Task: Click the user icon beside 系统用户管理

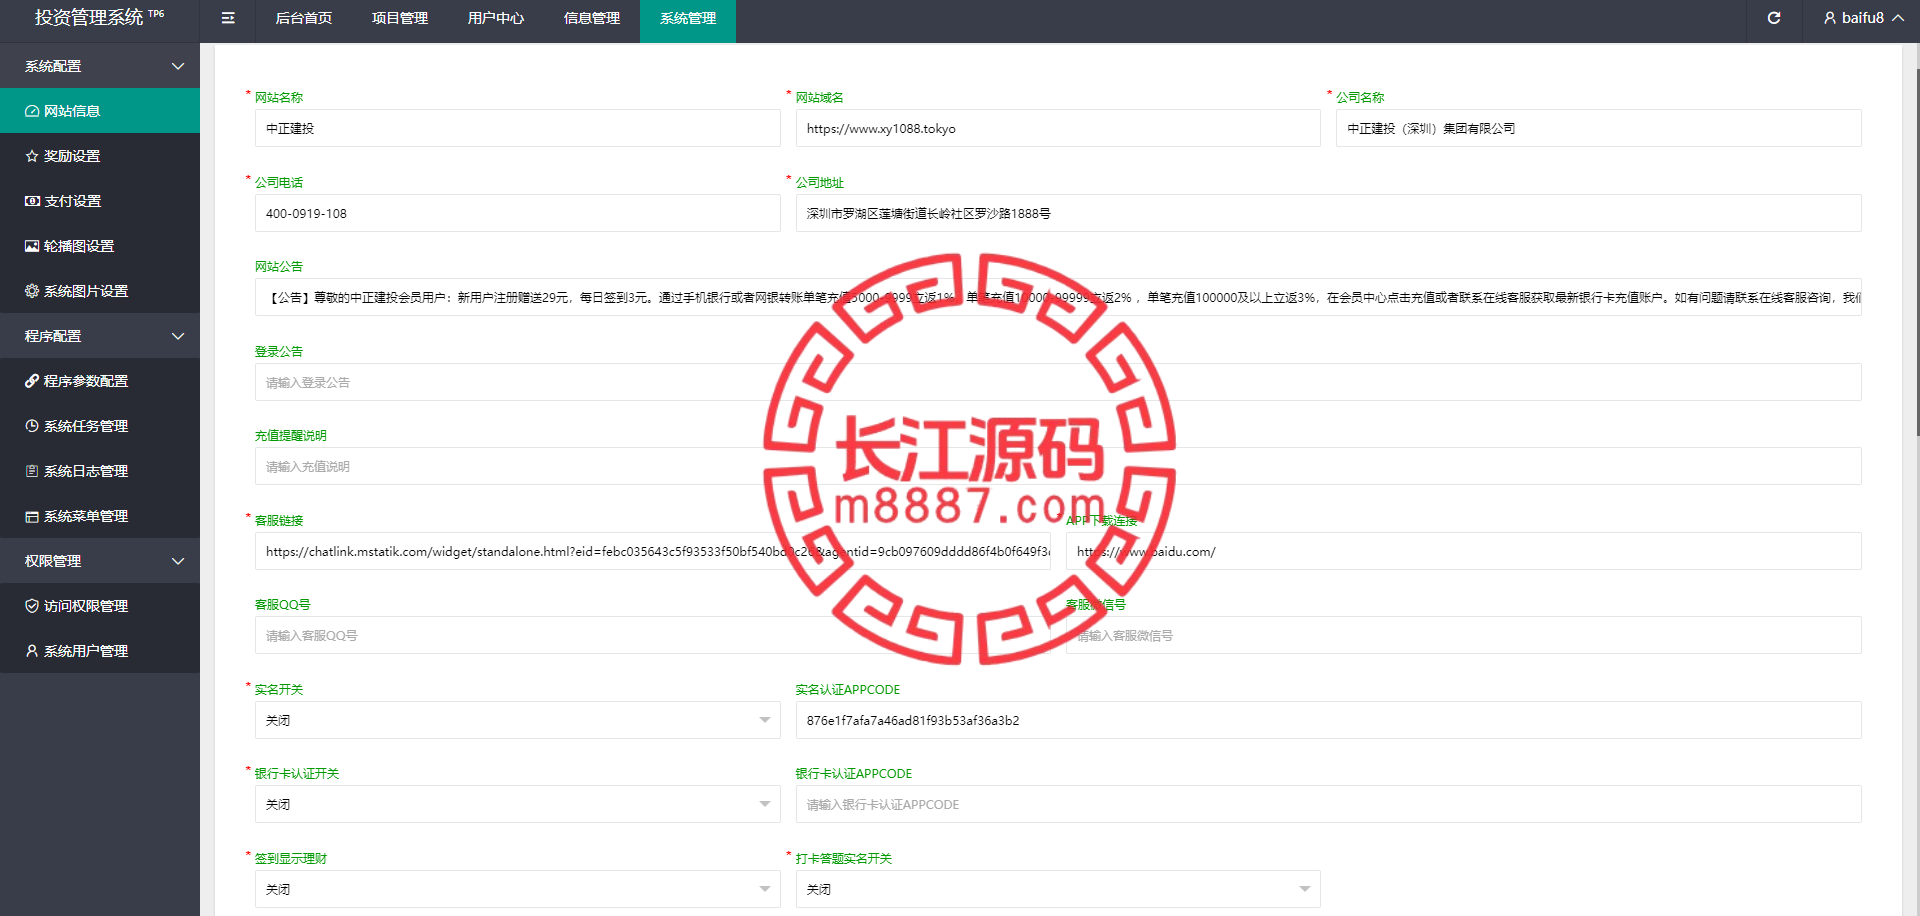Action: (32, 651)
